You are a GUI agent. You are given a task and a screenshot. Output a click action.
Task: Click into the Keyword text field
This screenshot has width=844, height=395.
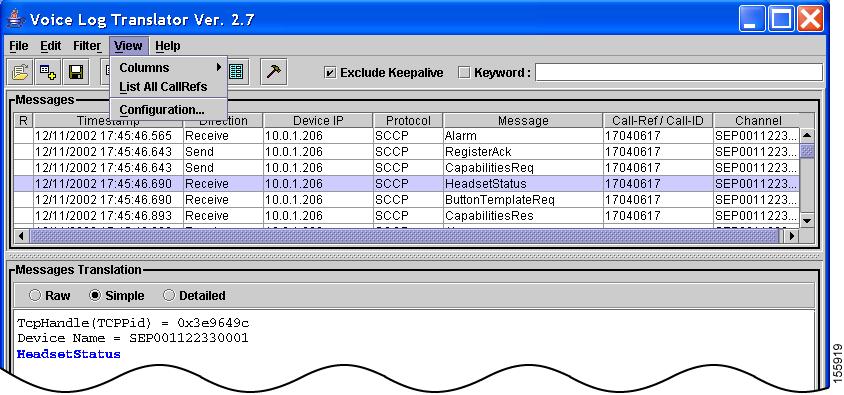(x=679, y=73)
